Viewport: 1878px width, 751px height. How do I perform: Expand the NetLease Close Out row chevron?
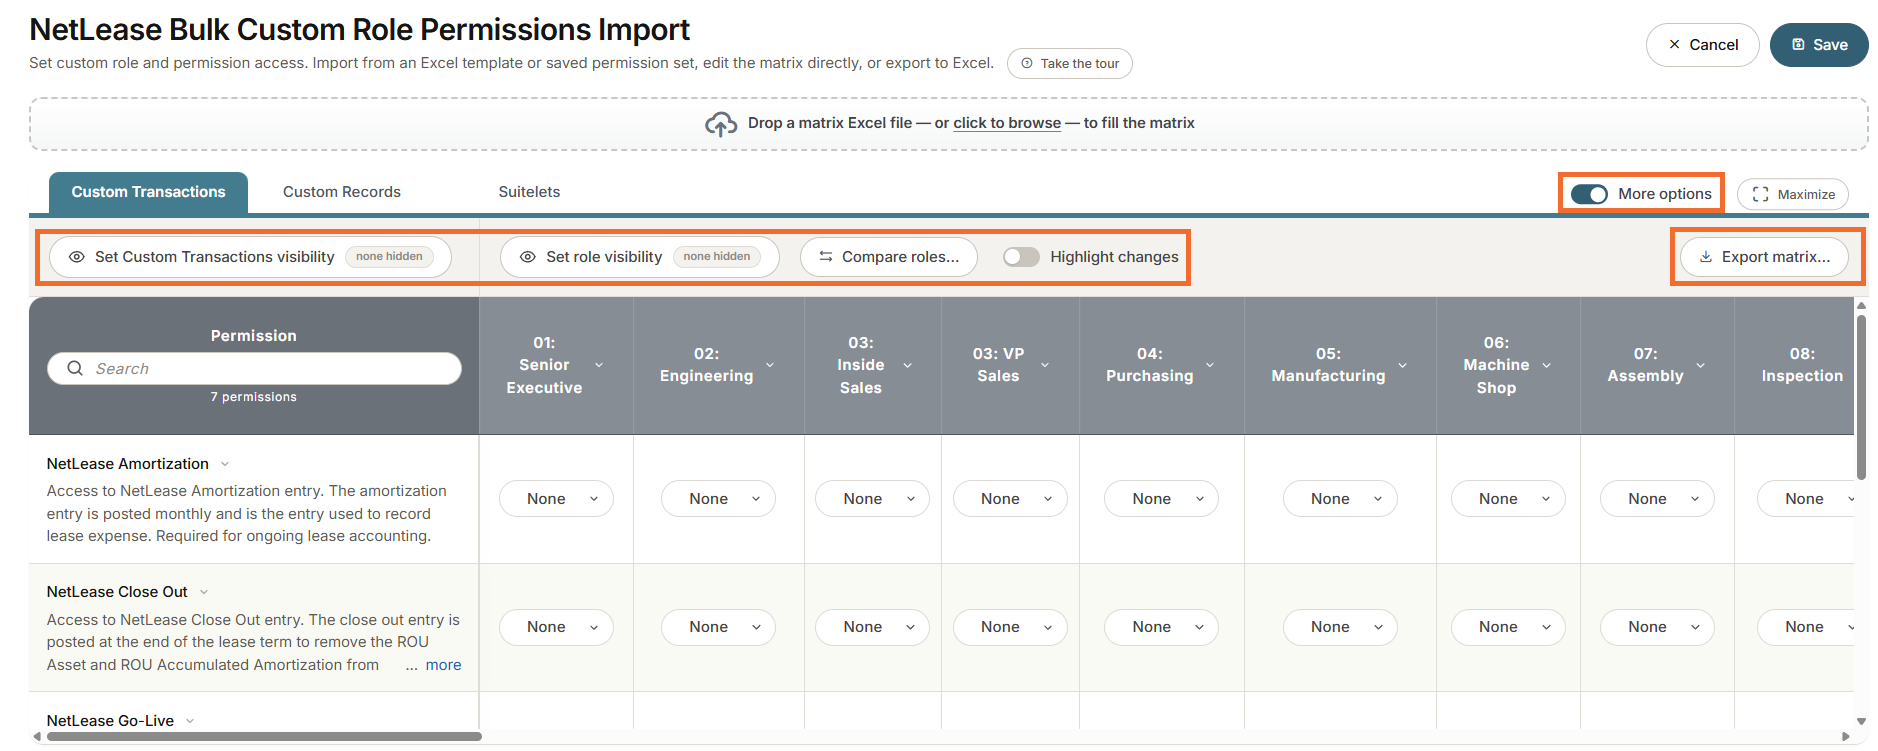tap(204, 592)
